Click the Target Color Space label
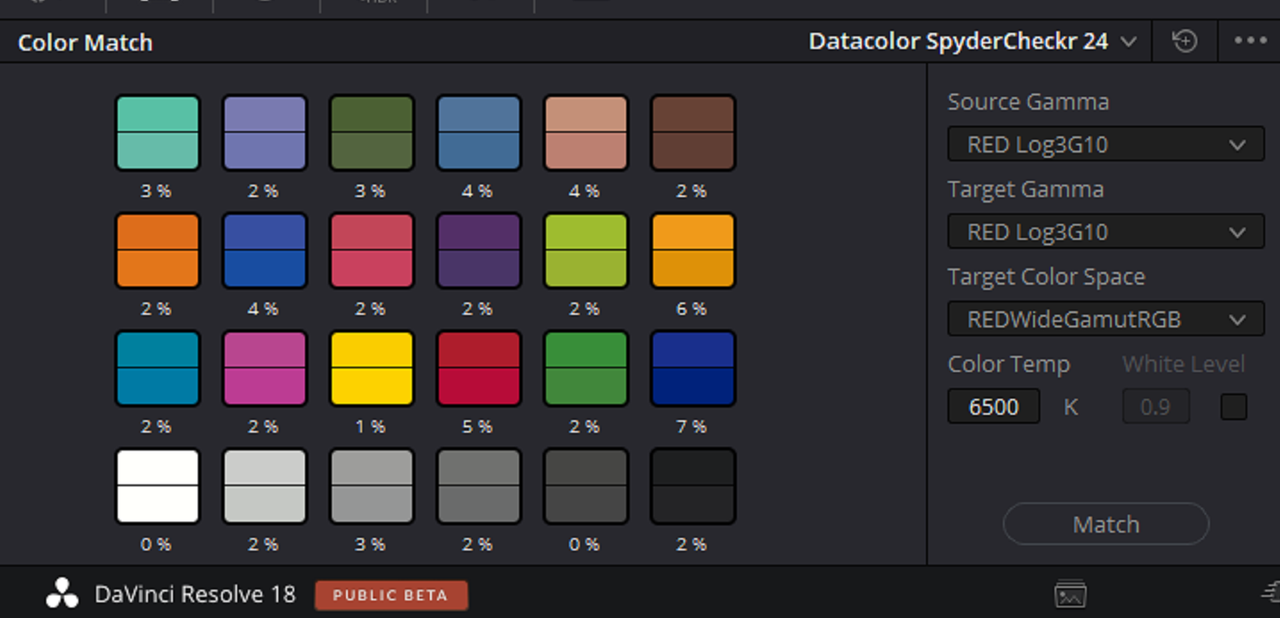 click(x=1046, y=277)
